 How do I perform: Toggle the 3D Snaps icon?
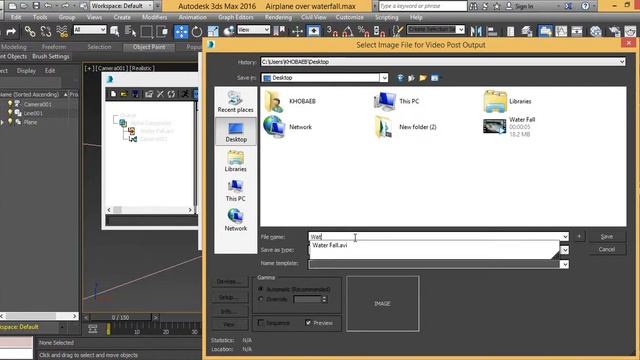coord(331,31)
